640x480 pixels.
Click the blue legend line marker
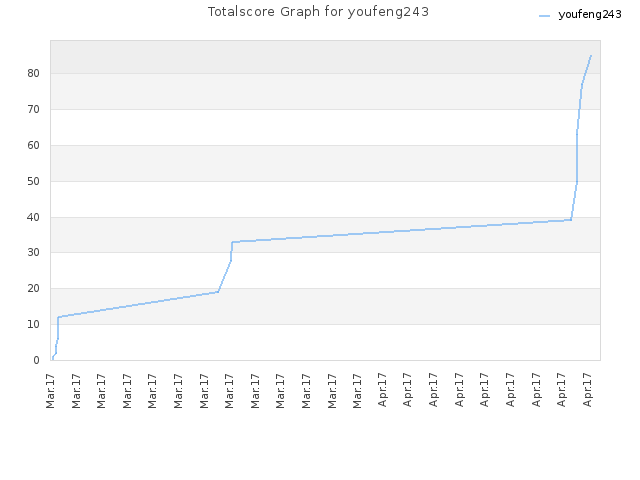pyautogui.click(x=544, y=16)
